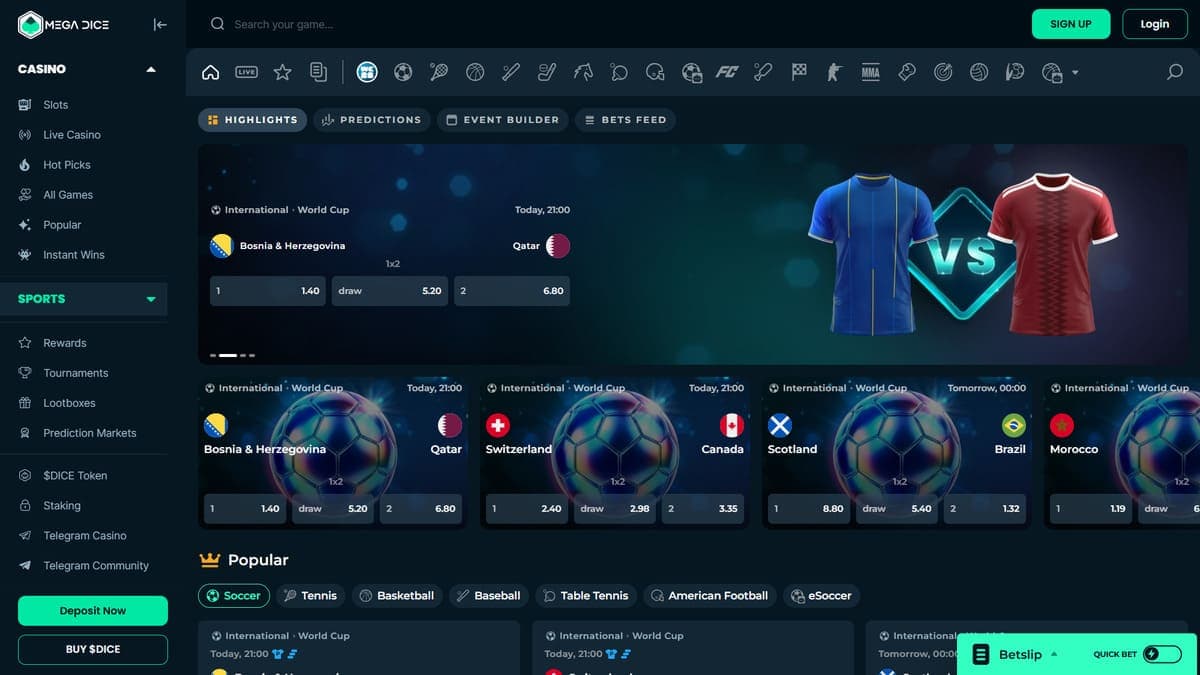The width and height of the screenshot is (1200, 675).
Task: Pick Switzerland win odds 2.40
Action: point(526,508)
